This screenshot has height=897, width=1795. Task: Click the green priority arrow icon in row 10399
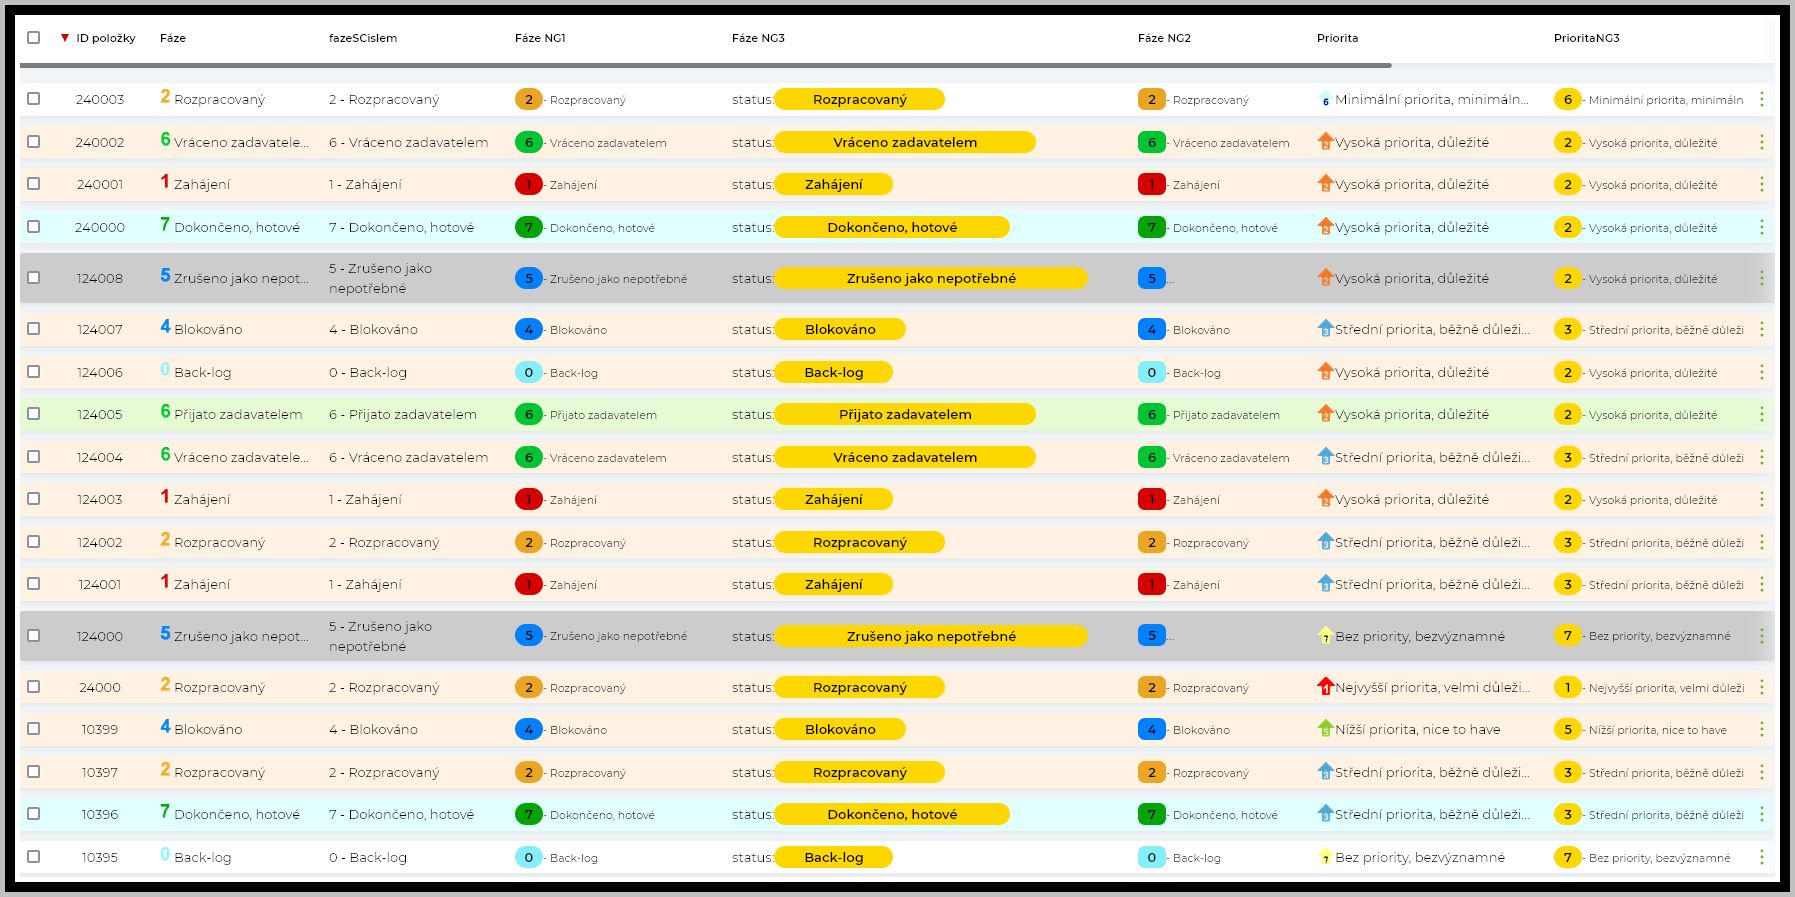point(1325,729)
